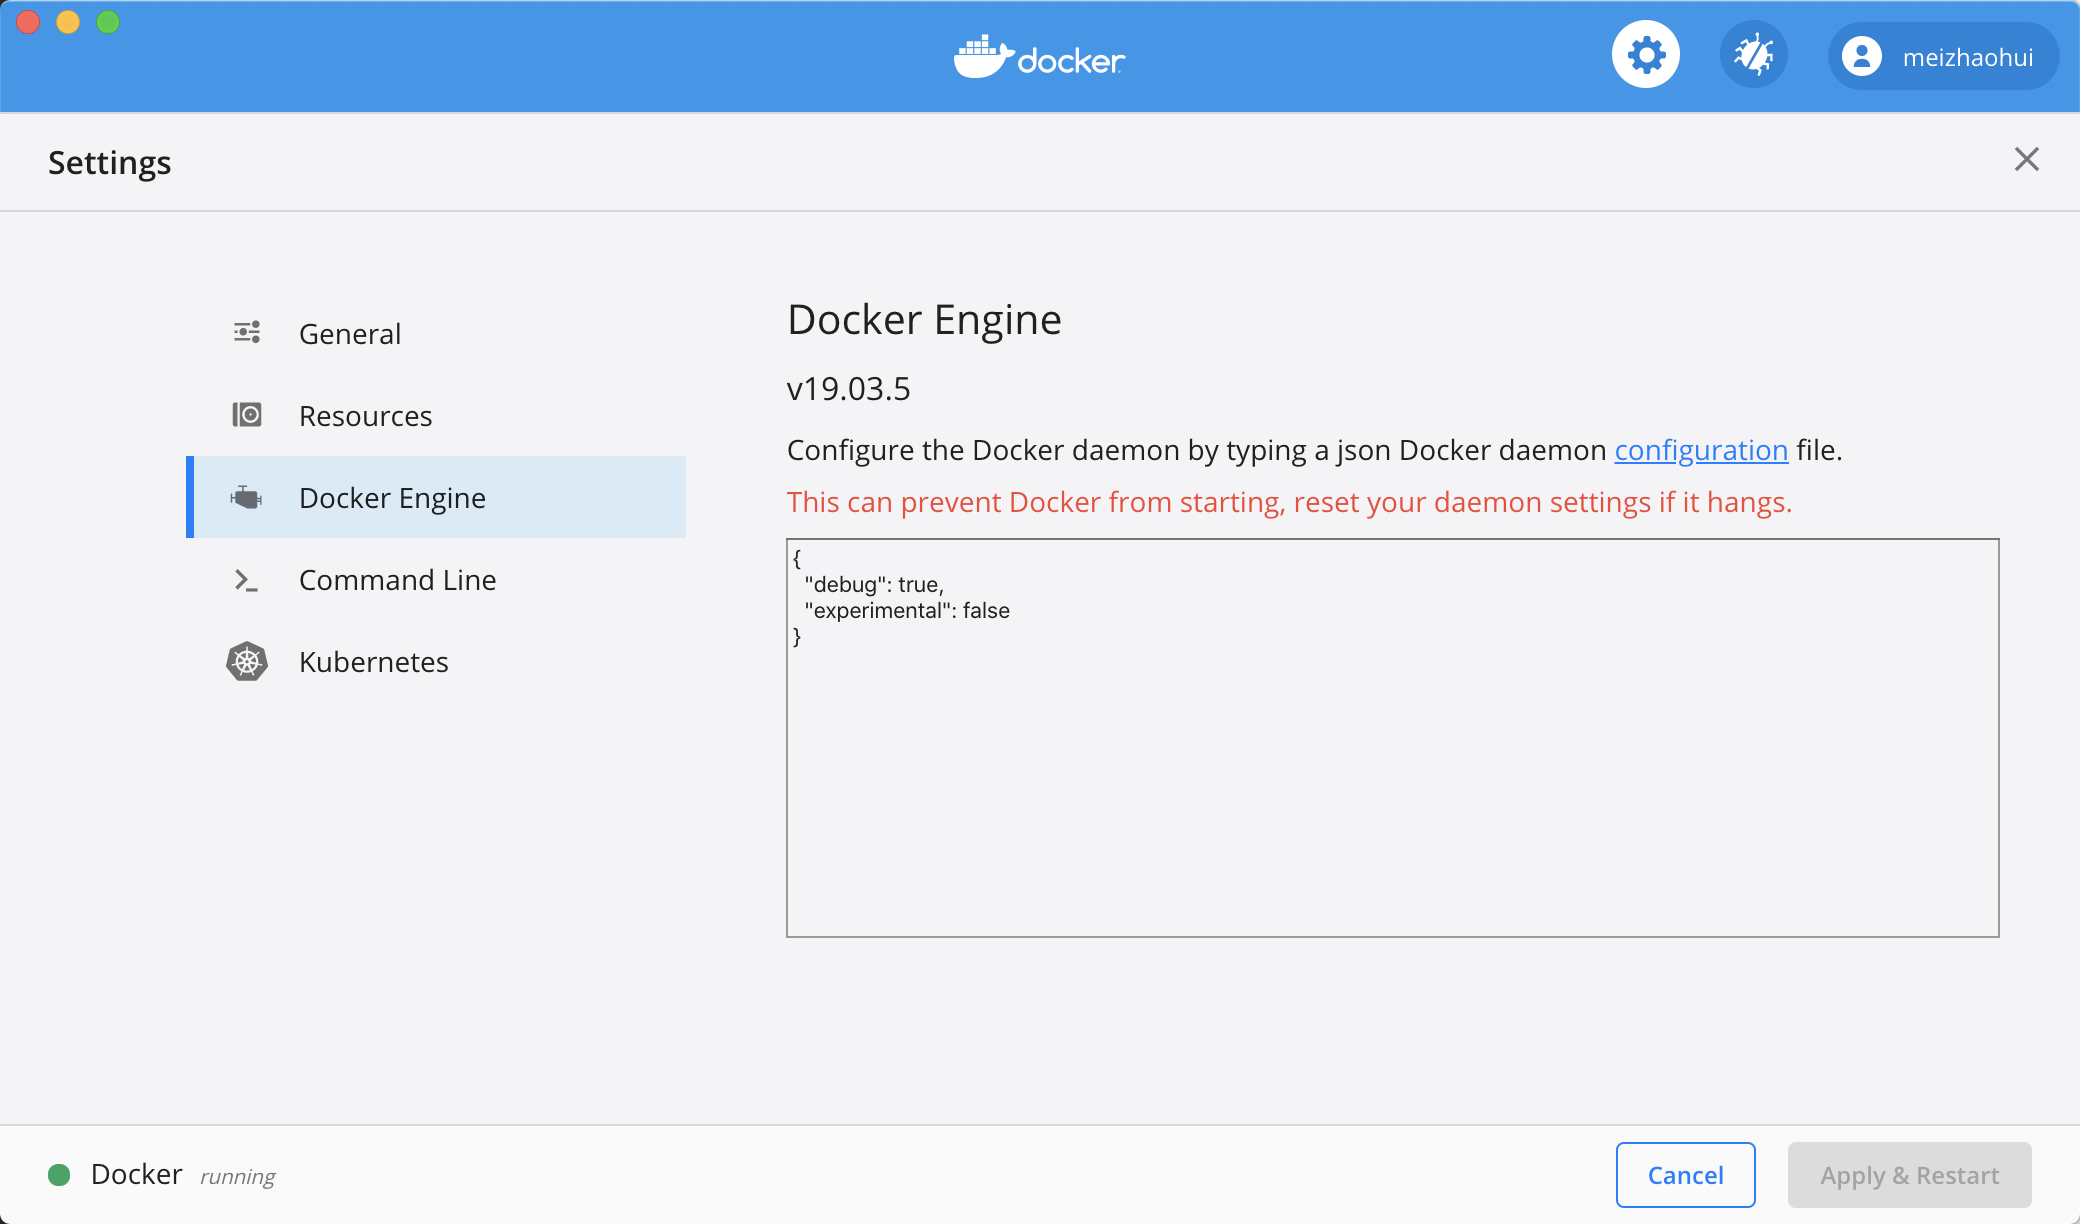Viewport: 2080px width, 1224px height.
Task: Click the General sliders icon
Action: pos(247,332)
